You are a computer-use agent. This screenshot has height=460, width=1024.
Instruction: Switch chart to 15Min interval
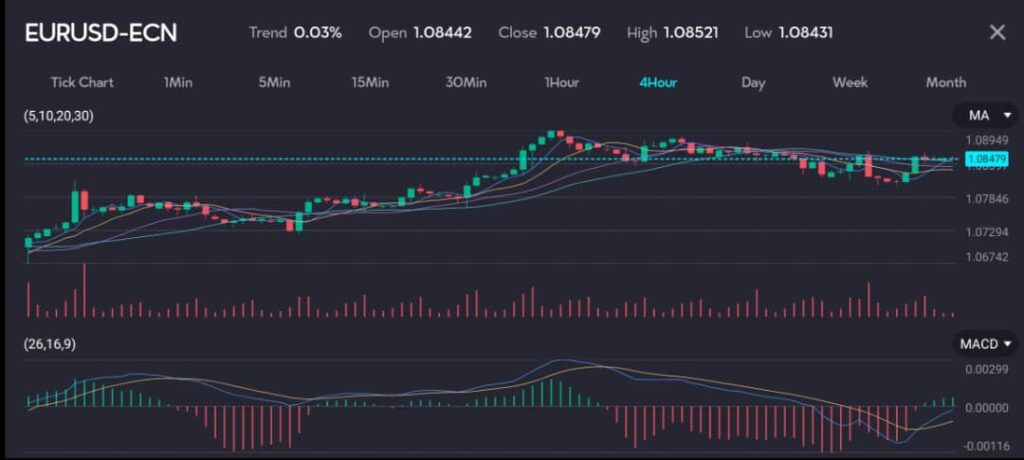pyautogui.click(x=370, y=82)
